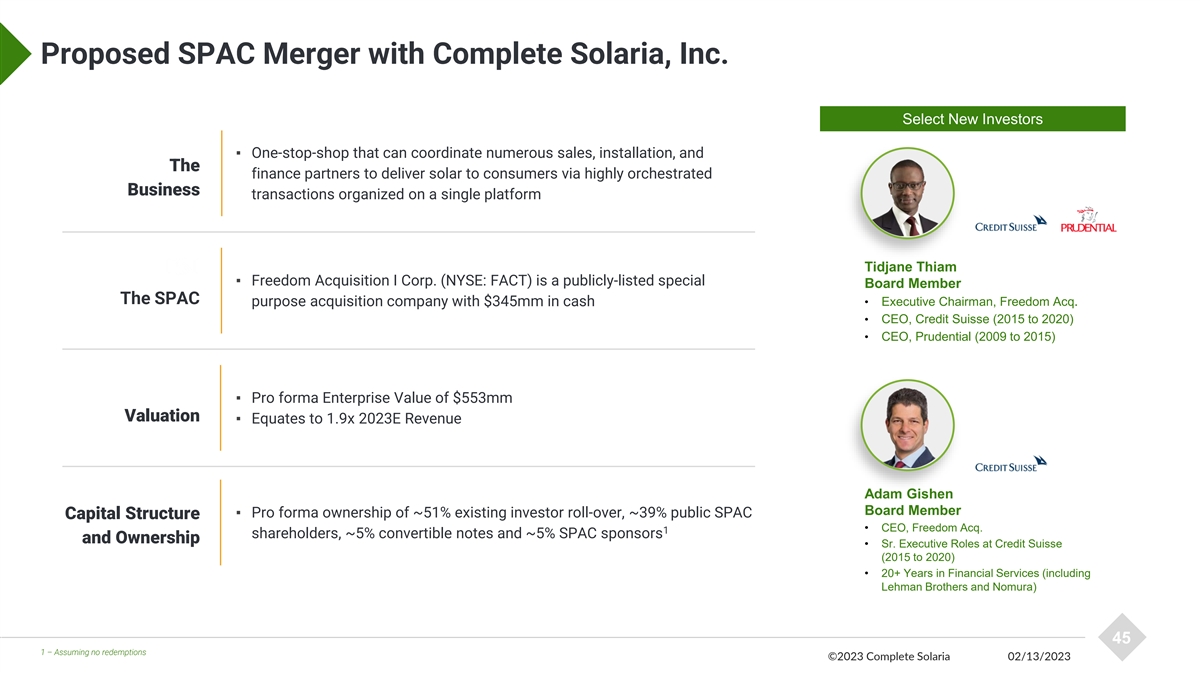The image size is (1200, 675).
Task: Click the Adam Gishen name label
Action: pyautogui.click(x=908, y=494)
